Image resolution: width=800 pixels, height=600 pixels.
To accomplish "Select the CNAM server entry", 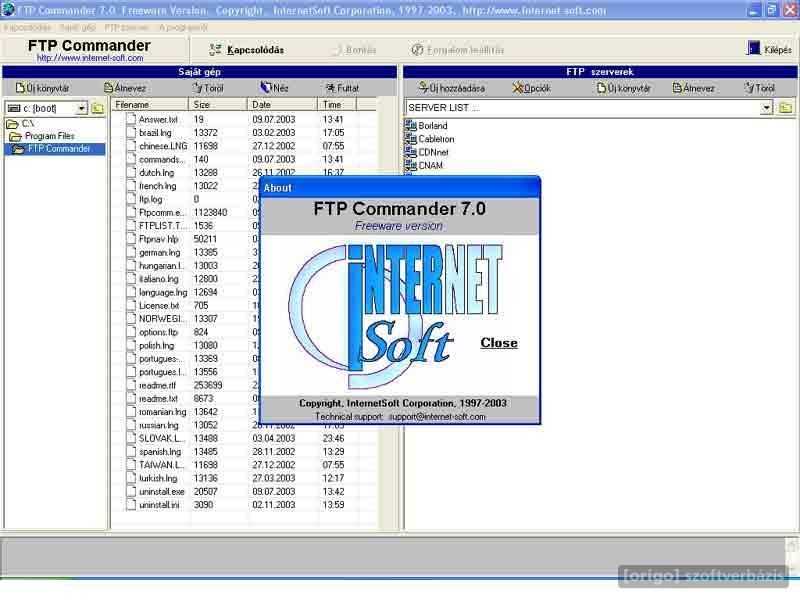I will (x=424, y=165).
